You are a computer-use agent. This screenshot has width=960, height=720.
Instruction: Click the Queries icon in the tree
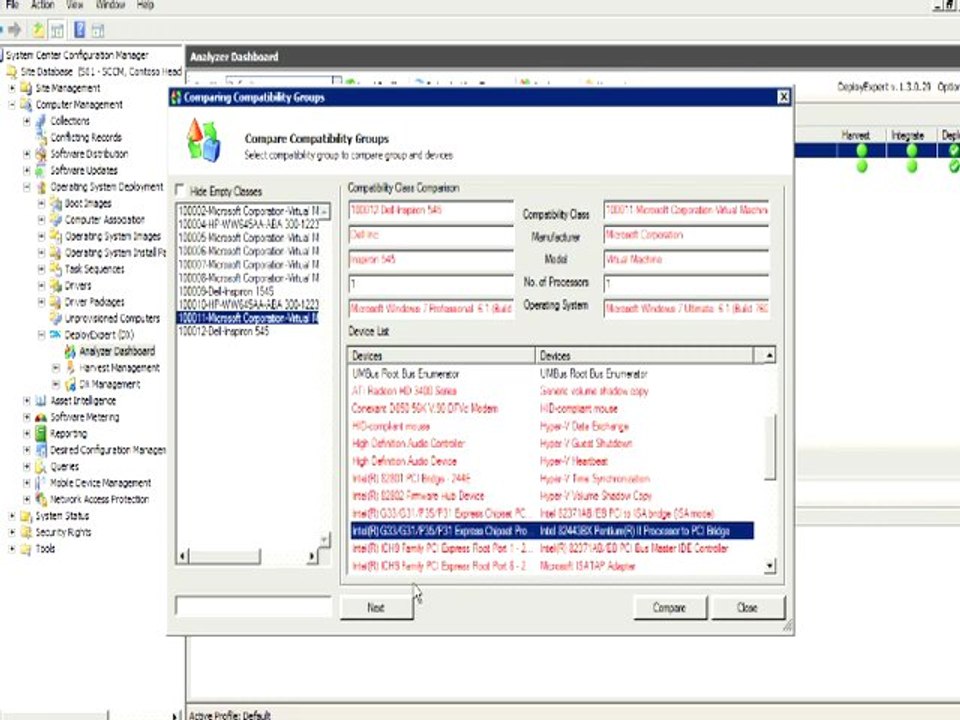click(41, 467)
